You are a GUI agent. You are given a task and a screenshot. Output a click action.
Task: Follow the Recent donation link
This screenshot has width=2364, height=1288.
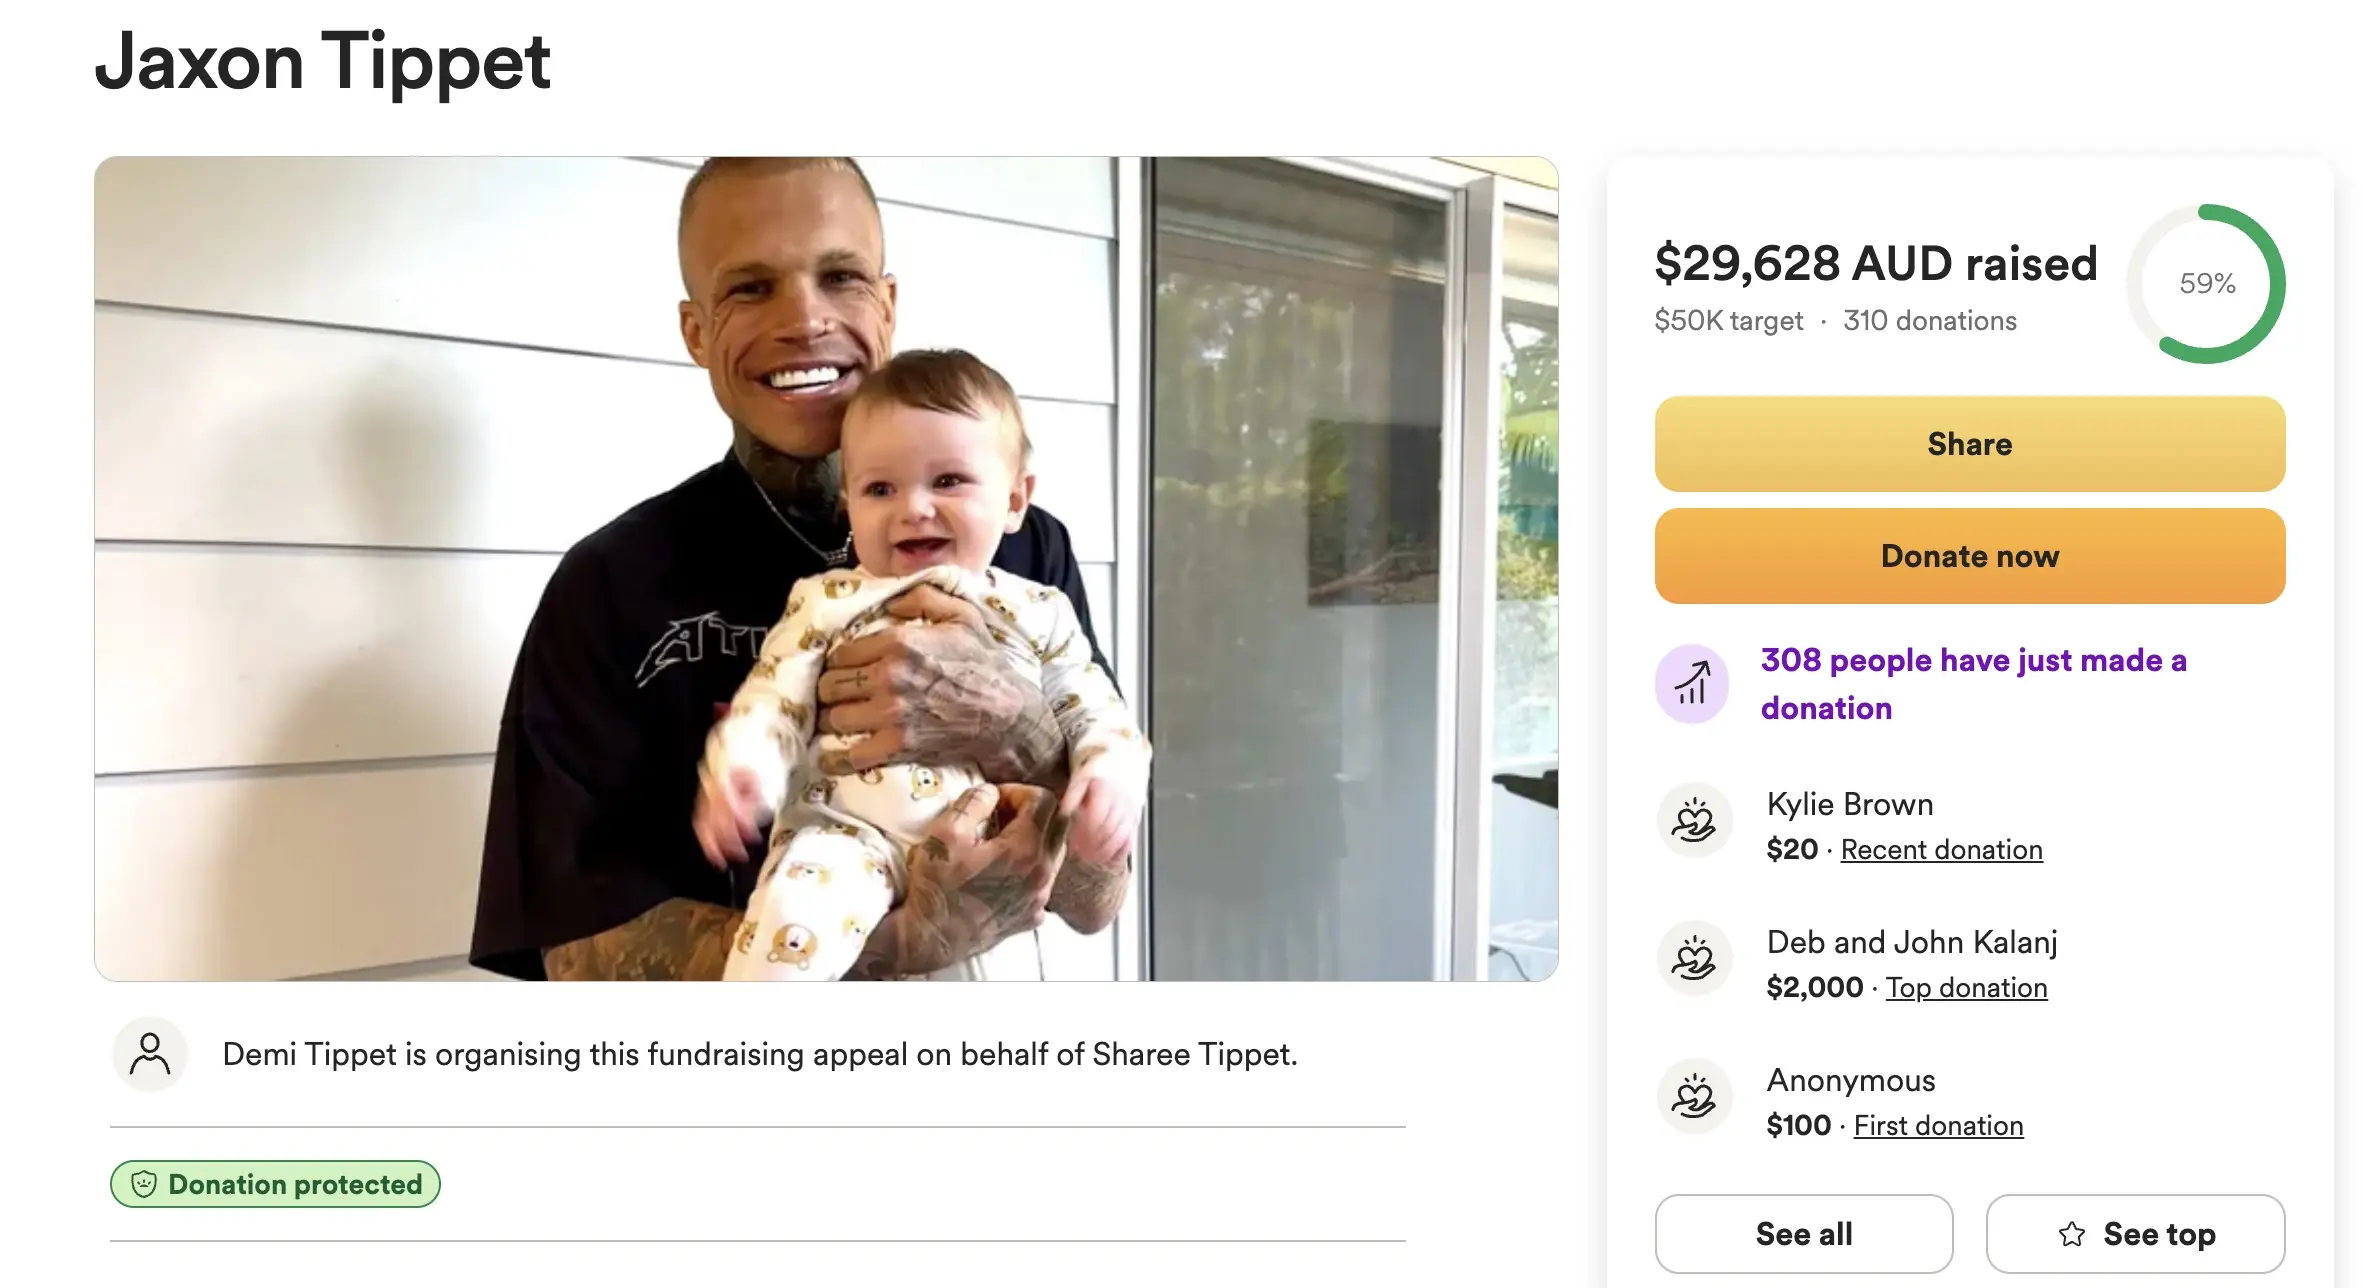tap(1941, 850)
